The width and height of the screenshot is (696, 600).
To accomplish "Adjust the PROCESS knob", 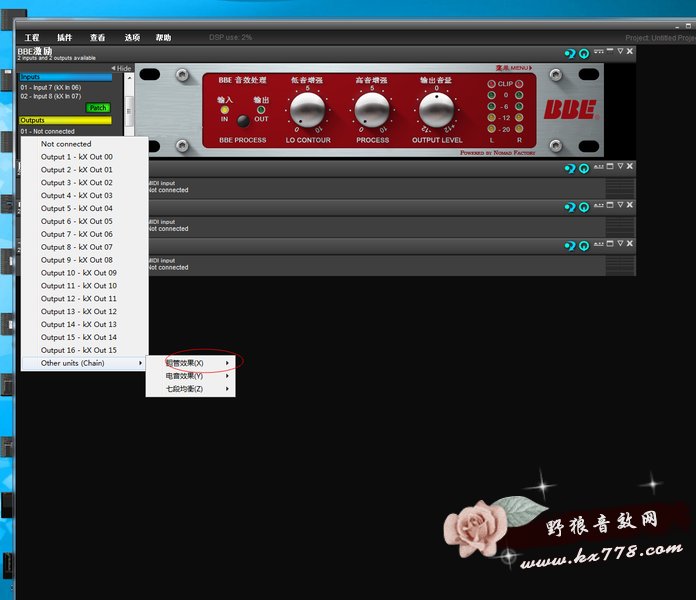I will coord(372,111).
